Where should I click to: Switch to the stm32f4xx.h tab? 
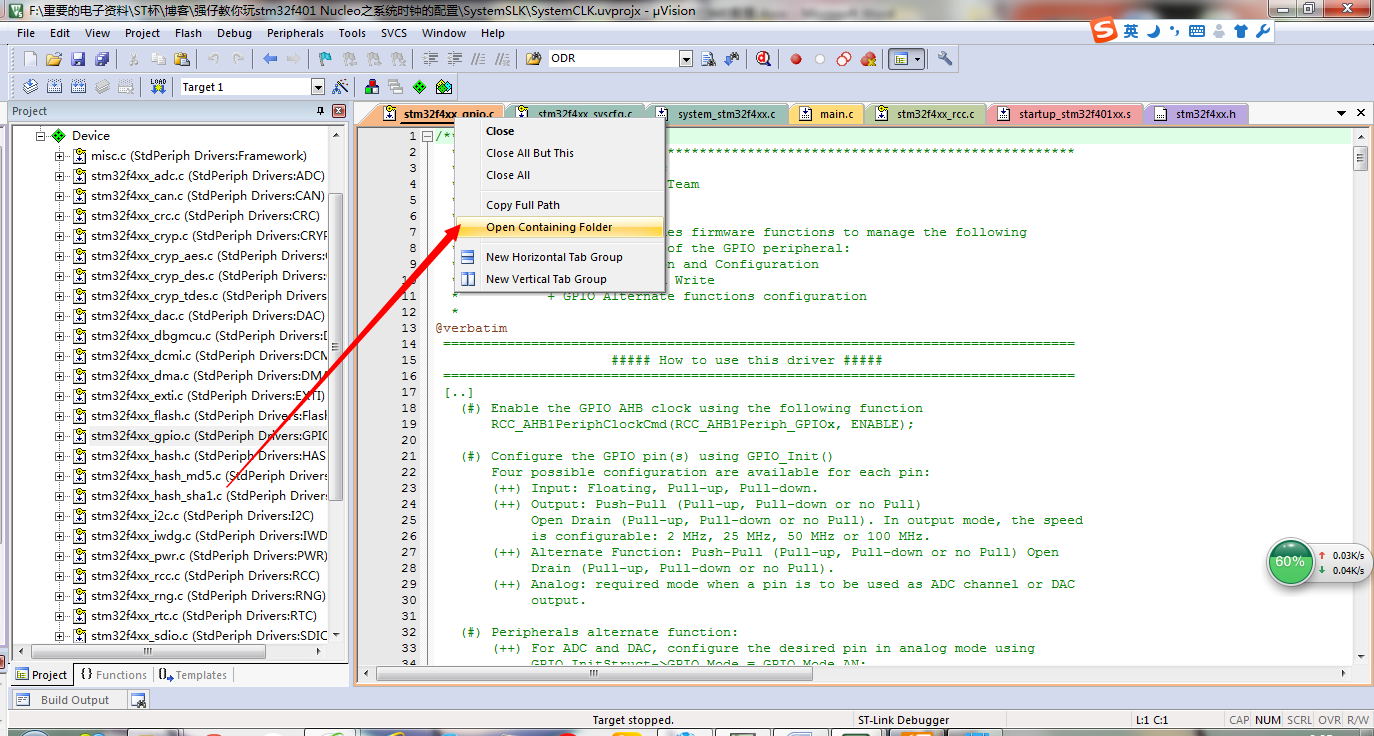(x=1195, y=114)
